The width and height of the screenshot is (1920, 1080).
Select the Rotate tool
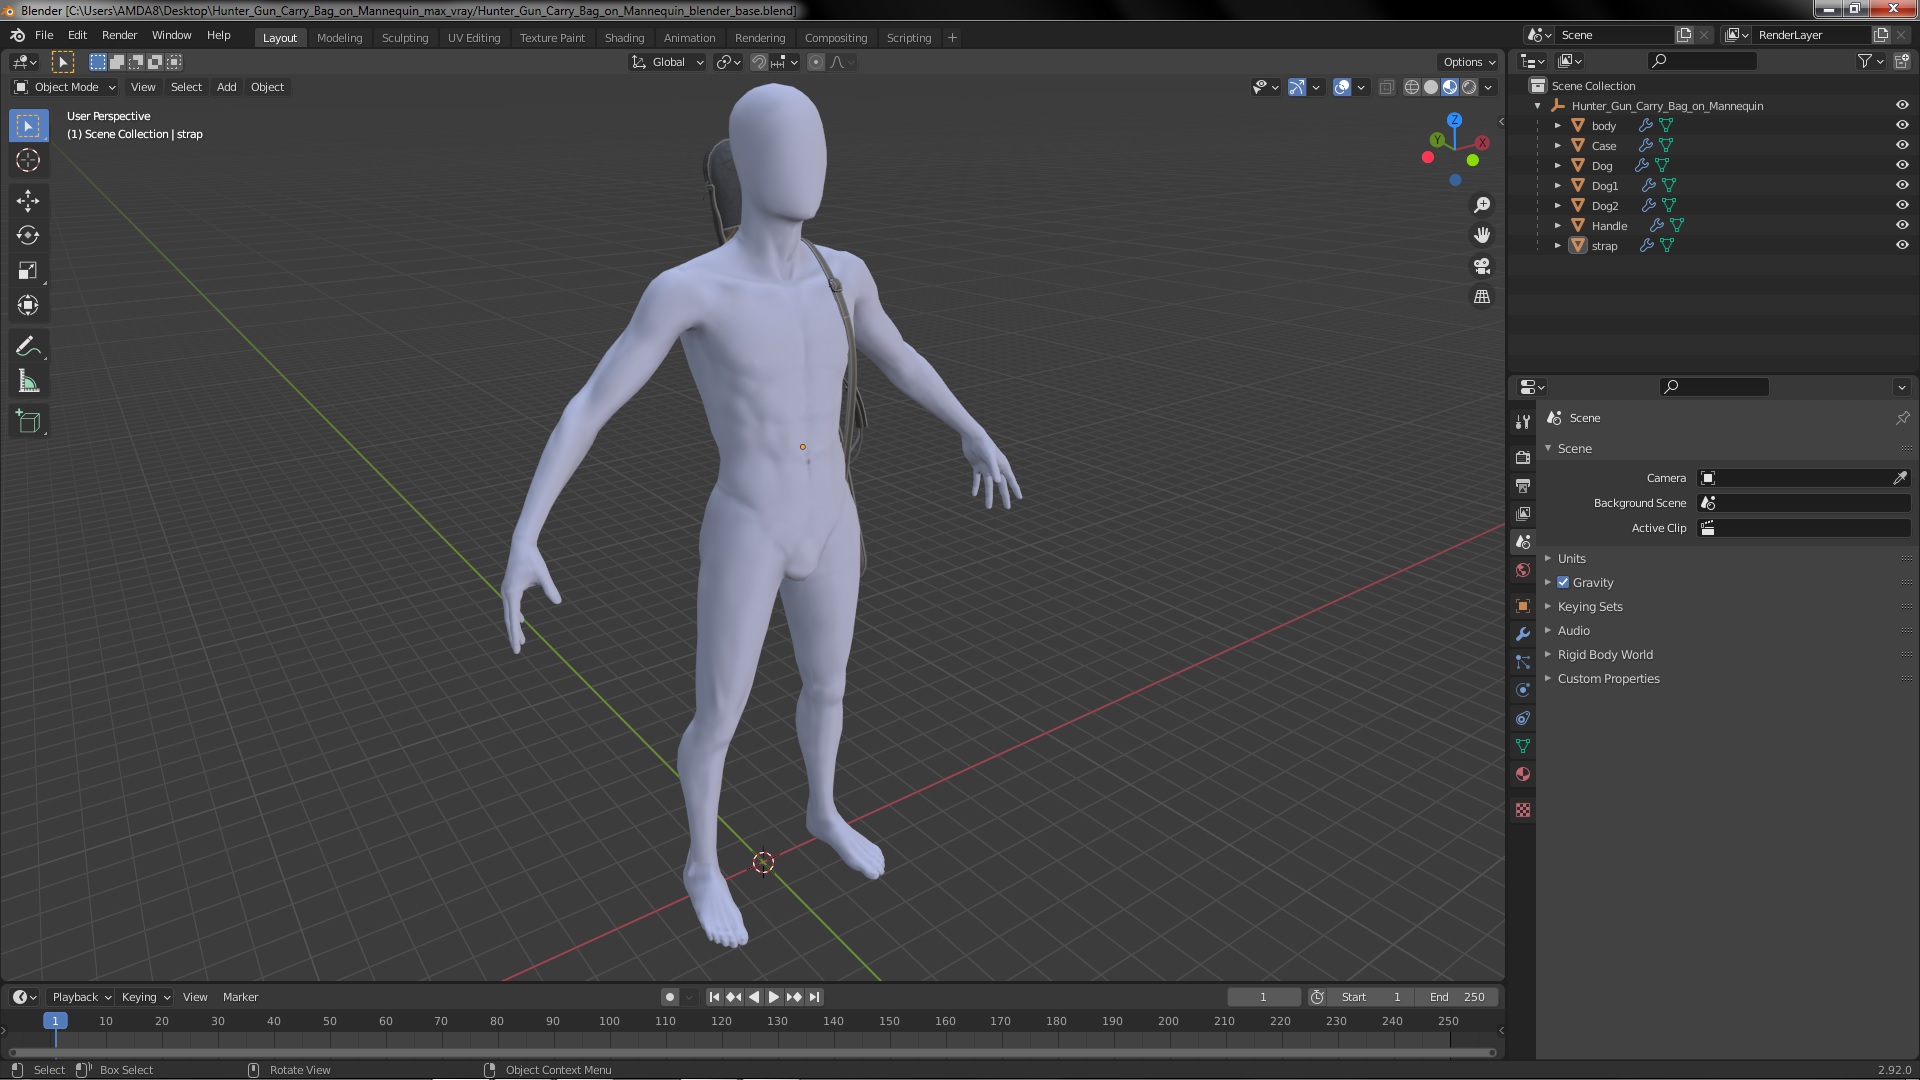click(28, 236)
